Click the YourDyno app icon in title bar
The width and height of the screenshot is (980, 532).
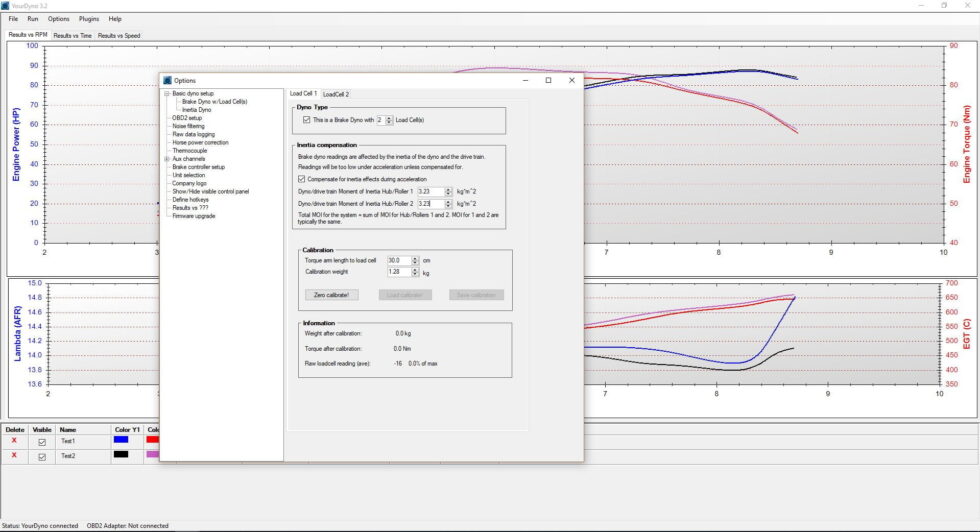pos(6,5)
